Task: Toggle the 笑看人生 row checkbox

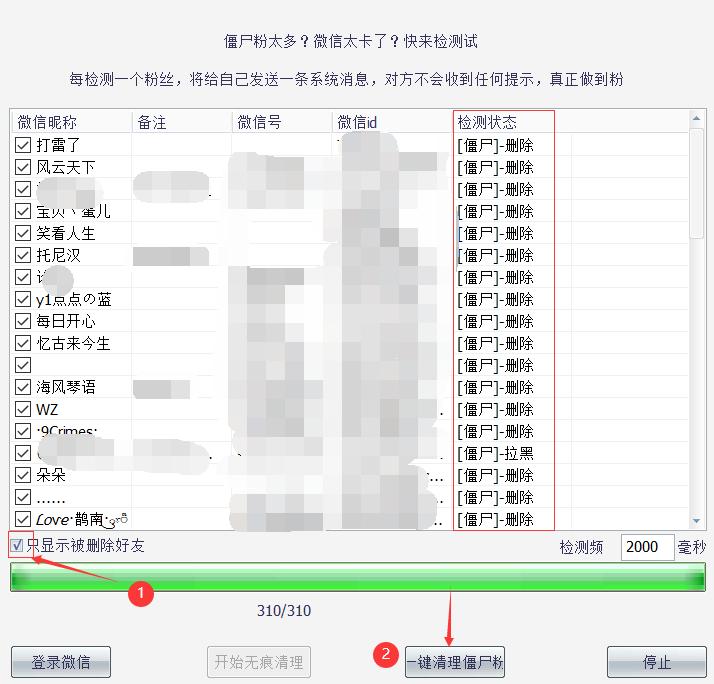Action: click(23, 233)
